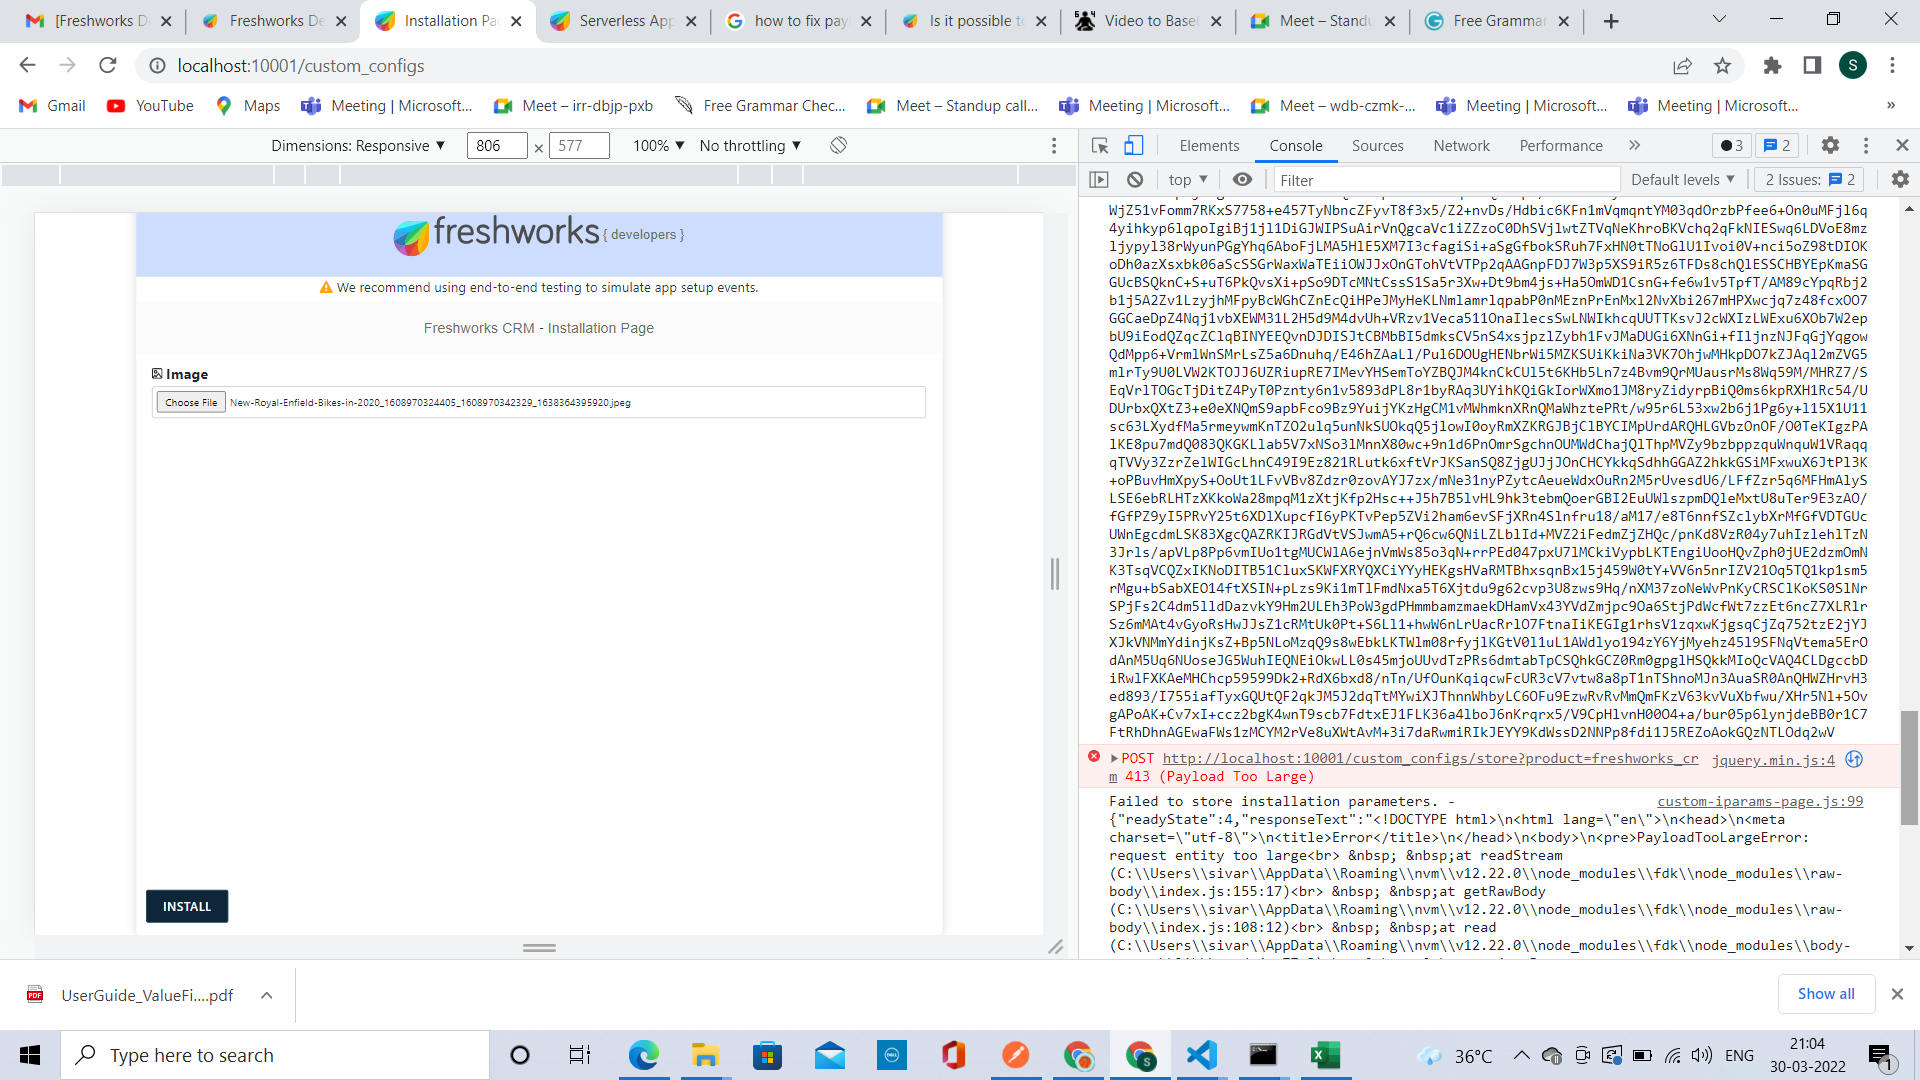Toggle device toolbar icon in DevTools

1133,146
